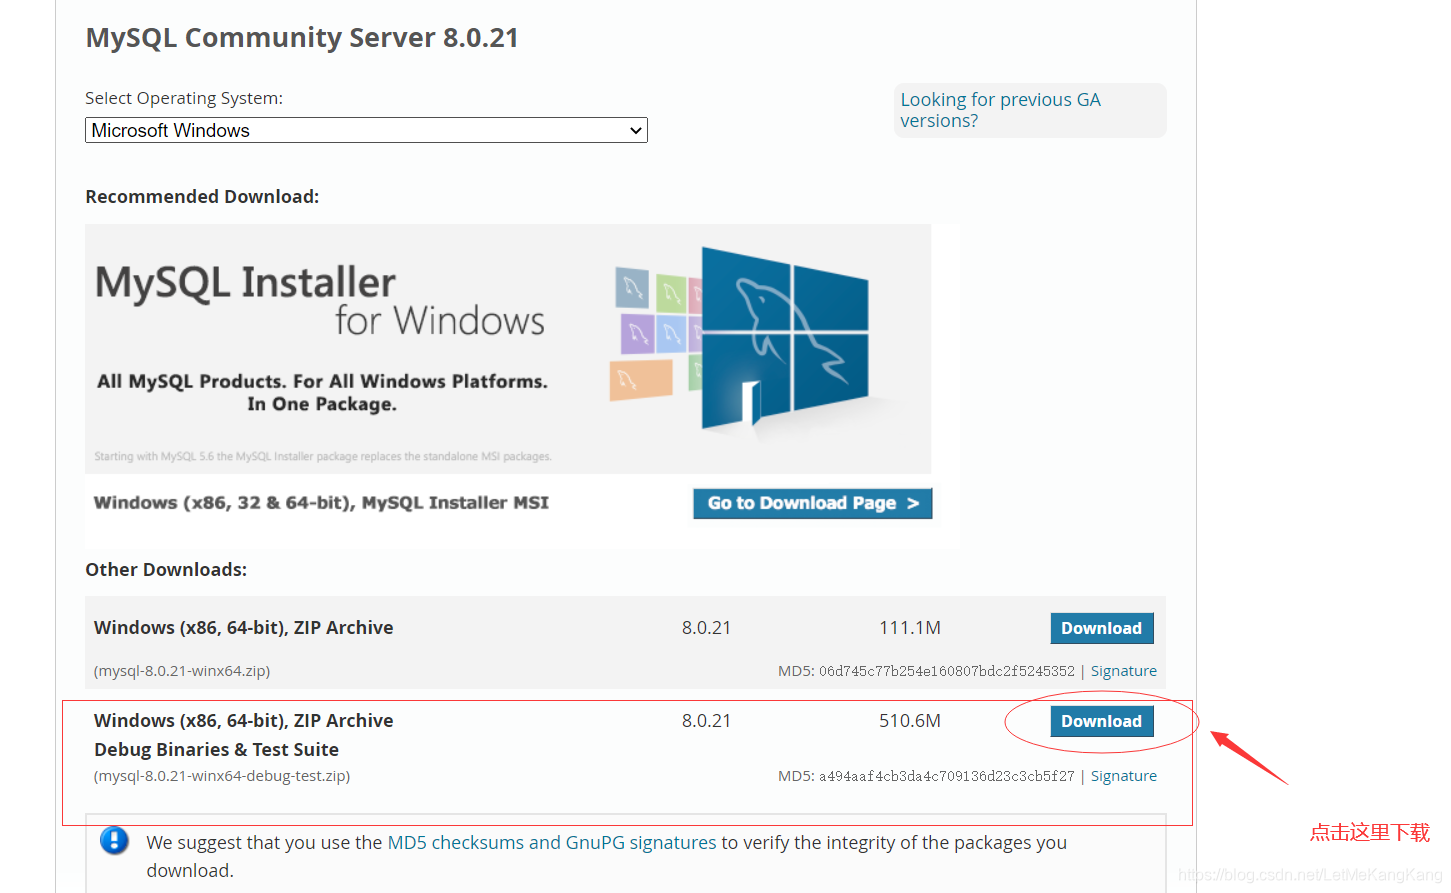Download the Debug Binaries & Test Suite ZIP

[1101, 721]
